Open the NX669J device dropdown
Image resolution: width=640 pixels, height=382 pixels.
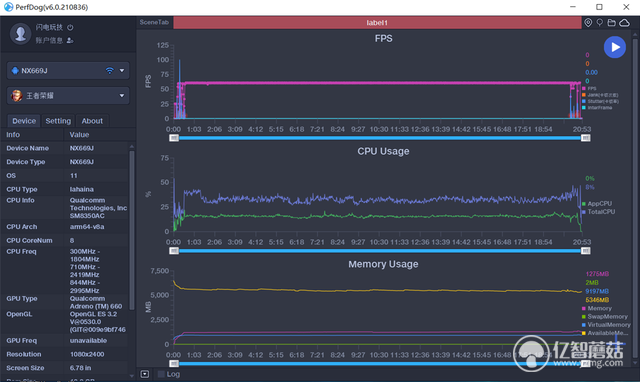(x=68, y=71)
